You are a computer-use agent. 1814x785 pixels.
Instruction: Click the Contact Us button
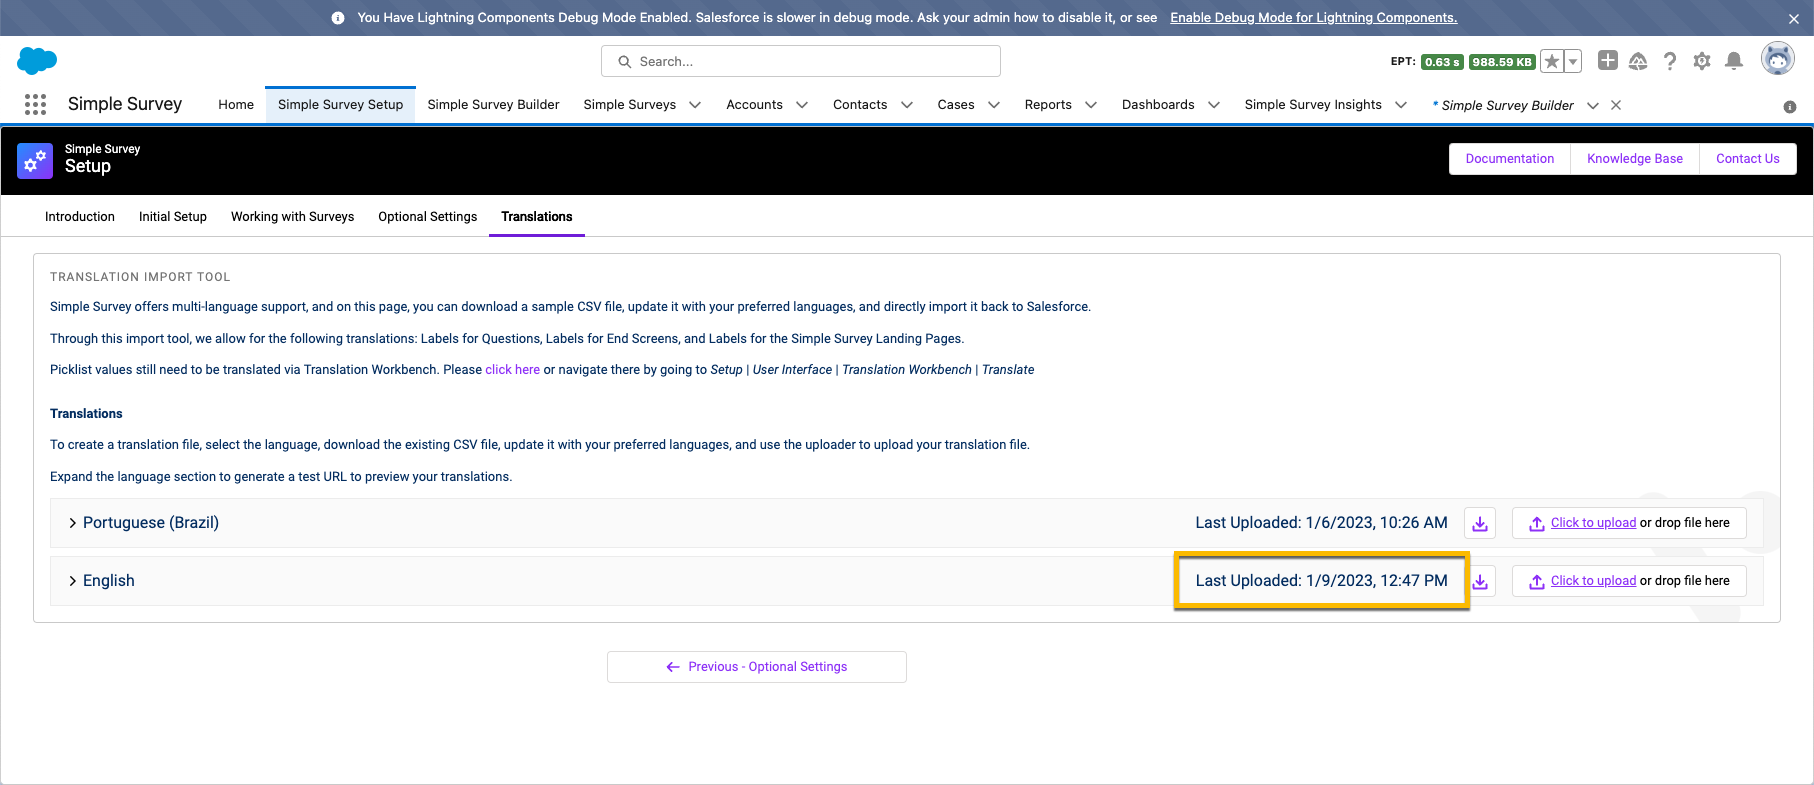coord(1748,159)
